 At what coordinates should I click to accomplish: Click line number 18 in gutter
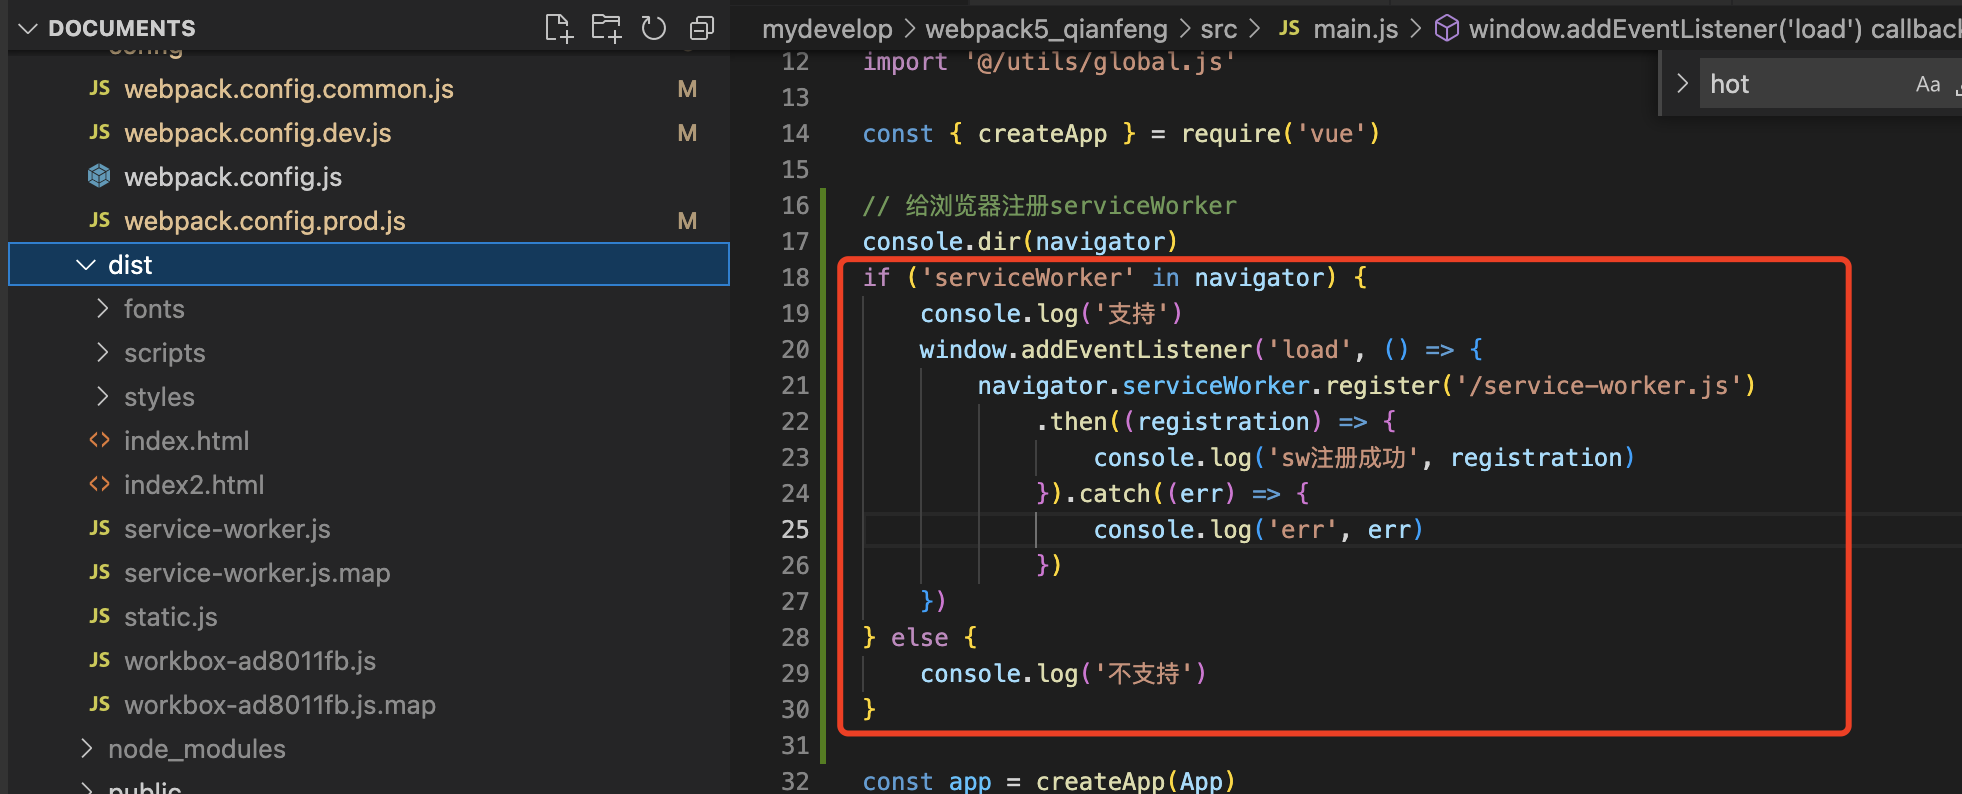(795, 277)
